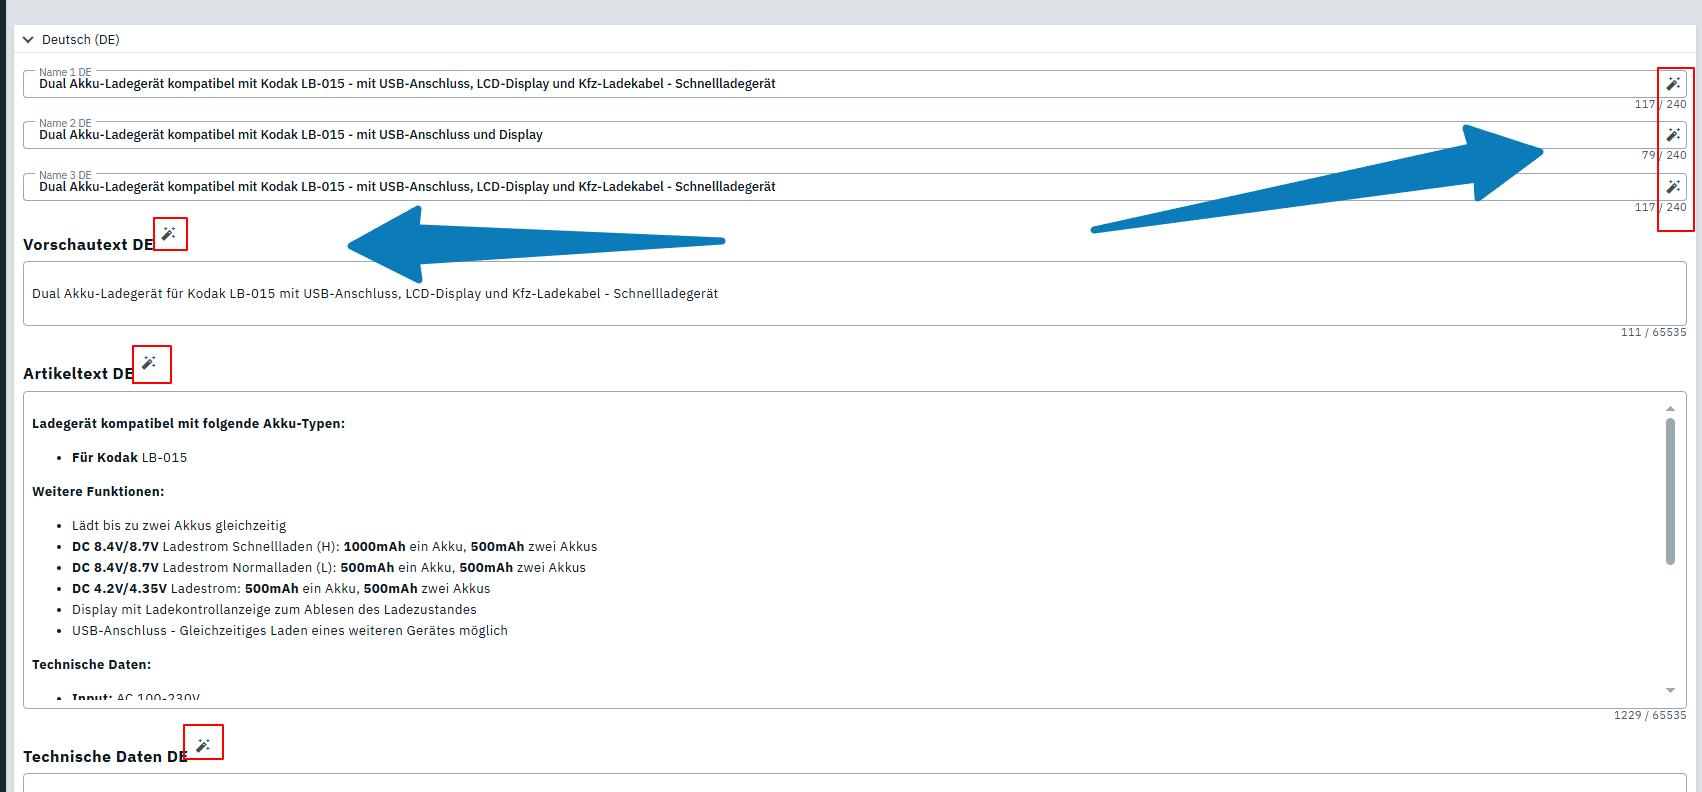Screen dimensions: 1702x792
Task: Click the Artikeltext editor scrollbar thumb
Action: coord(1670,491)
